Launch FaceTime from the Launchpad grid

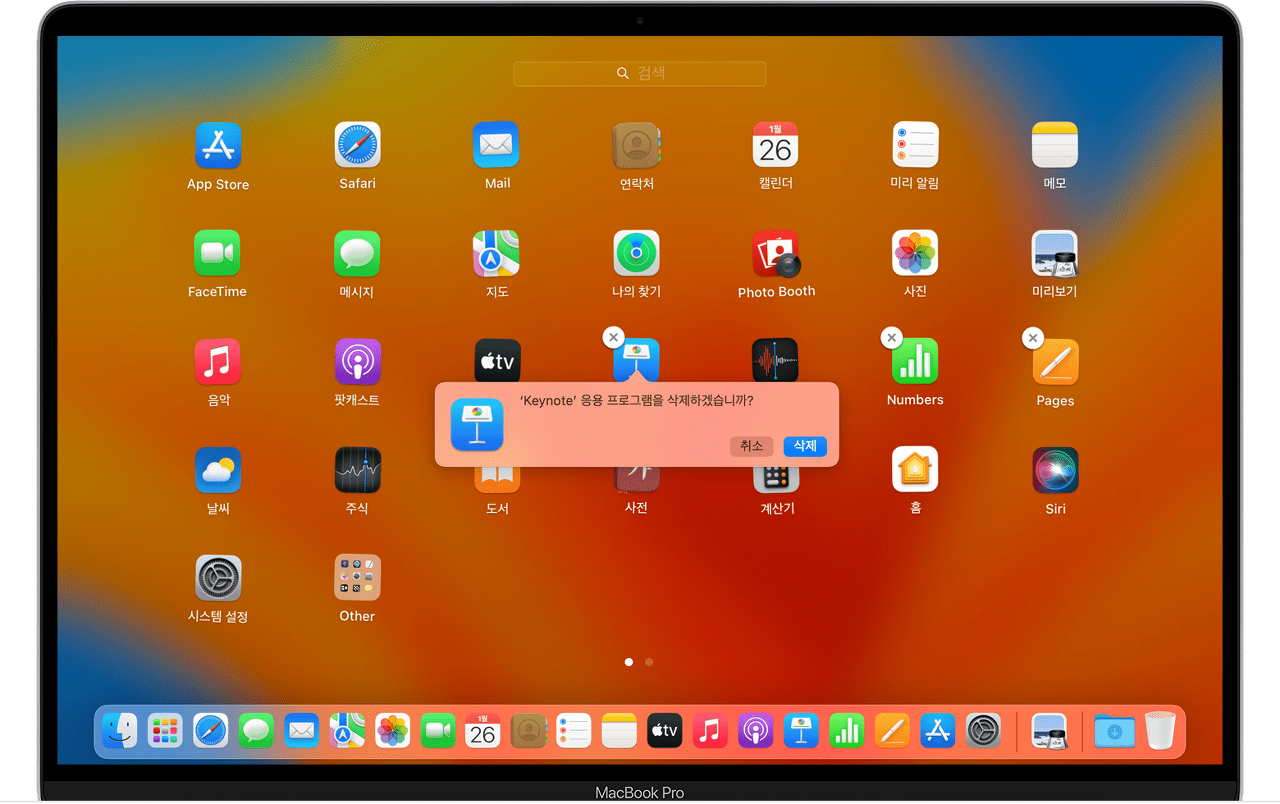[x=218, y=254]
